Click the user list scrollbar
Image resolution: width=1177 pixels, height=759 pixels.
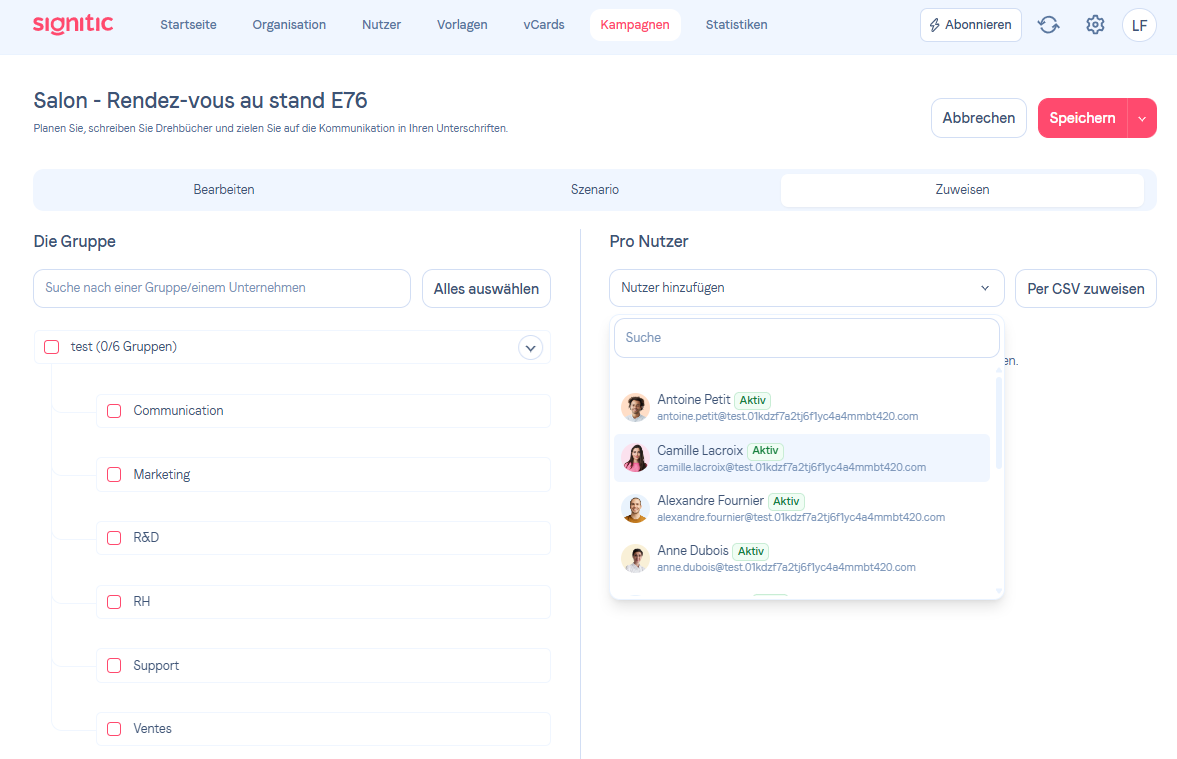[998, 424]
